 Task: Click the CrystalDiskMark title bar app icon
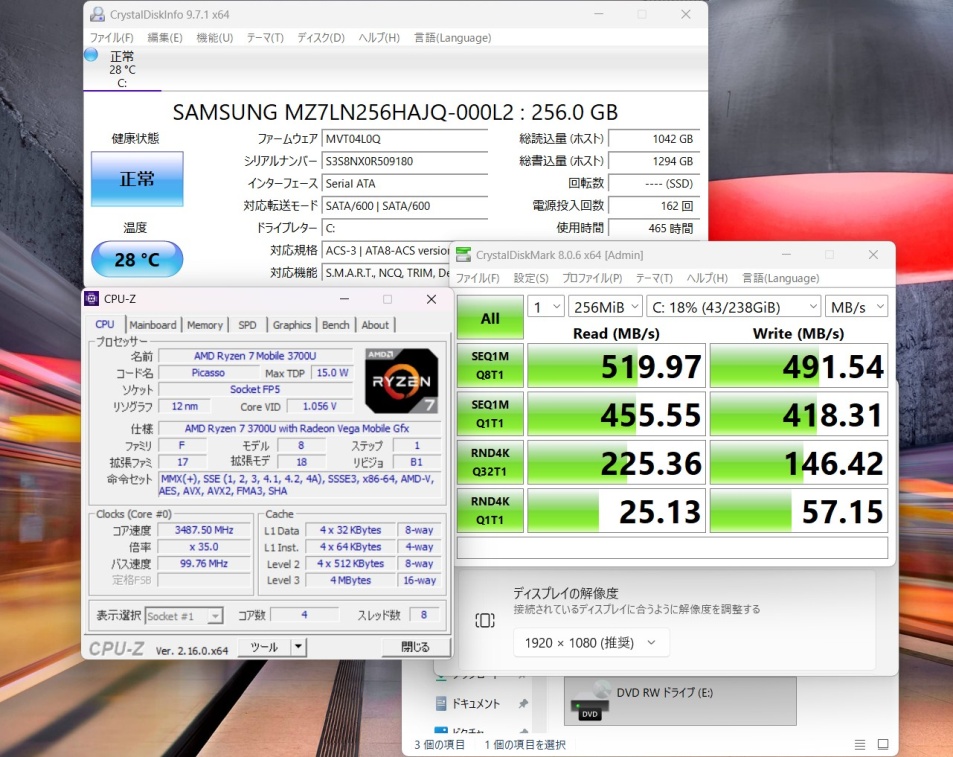click(463, 255)
